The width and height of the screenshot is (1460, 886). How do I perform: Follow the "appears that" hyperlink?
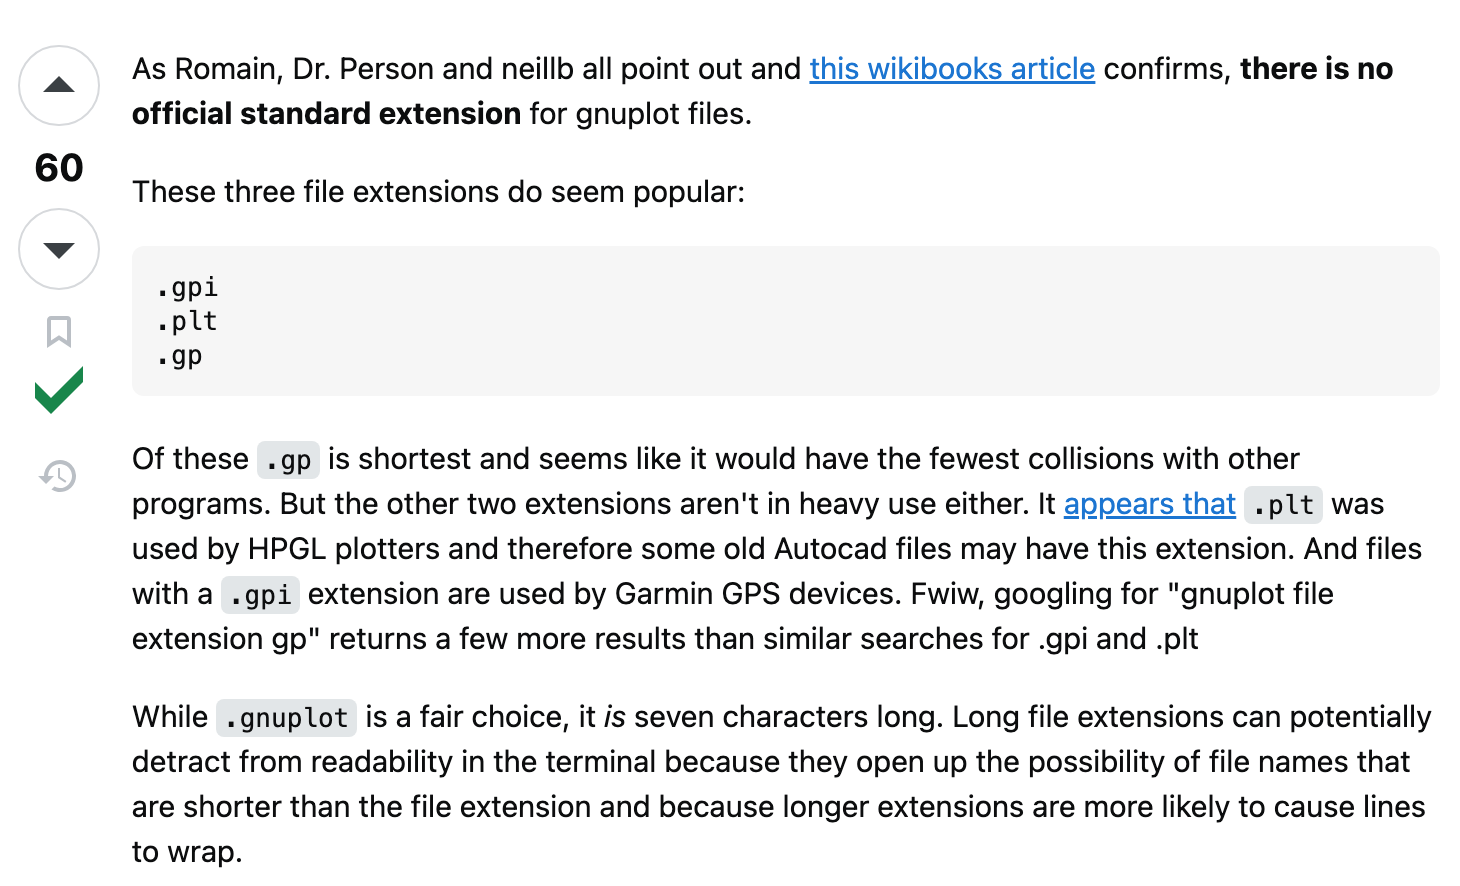1149,504
